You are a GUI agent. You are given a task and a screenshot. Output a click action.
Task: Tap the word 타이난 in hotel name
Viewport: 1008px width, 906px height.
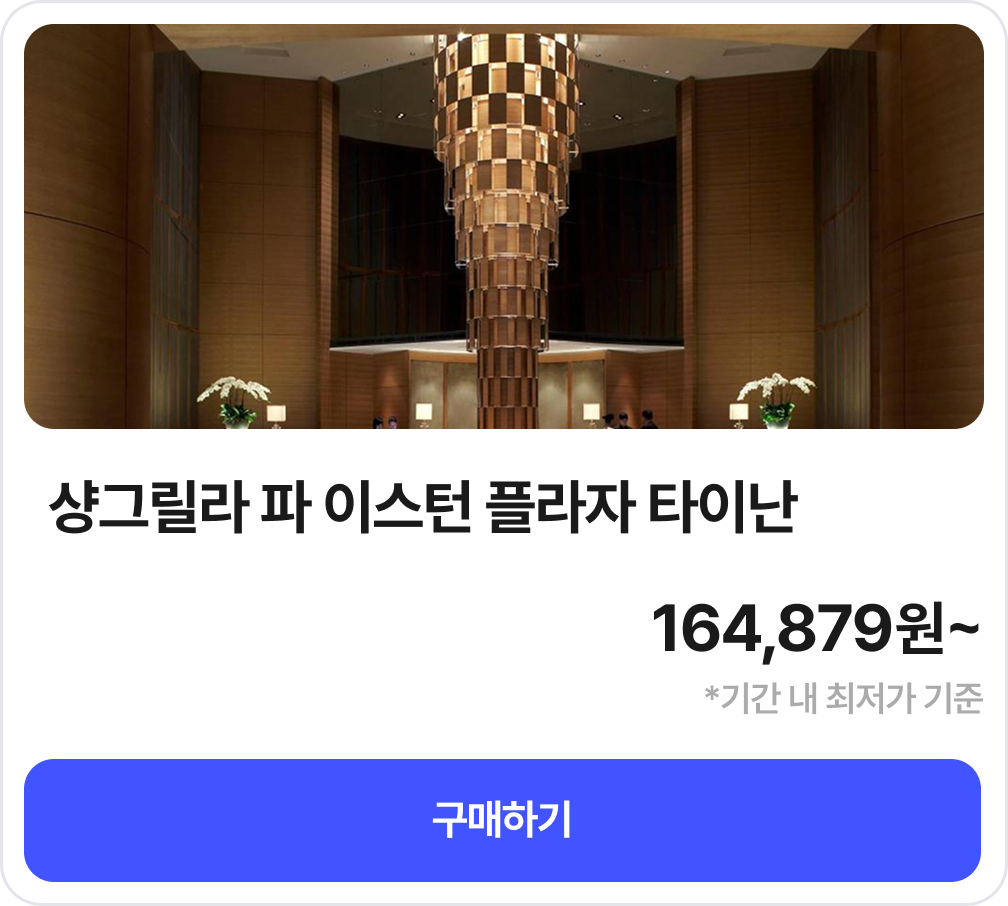(723, 507)
